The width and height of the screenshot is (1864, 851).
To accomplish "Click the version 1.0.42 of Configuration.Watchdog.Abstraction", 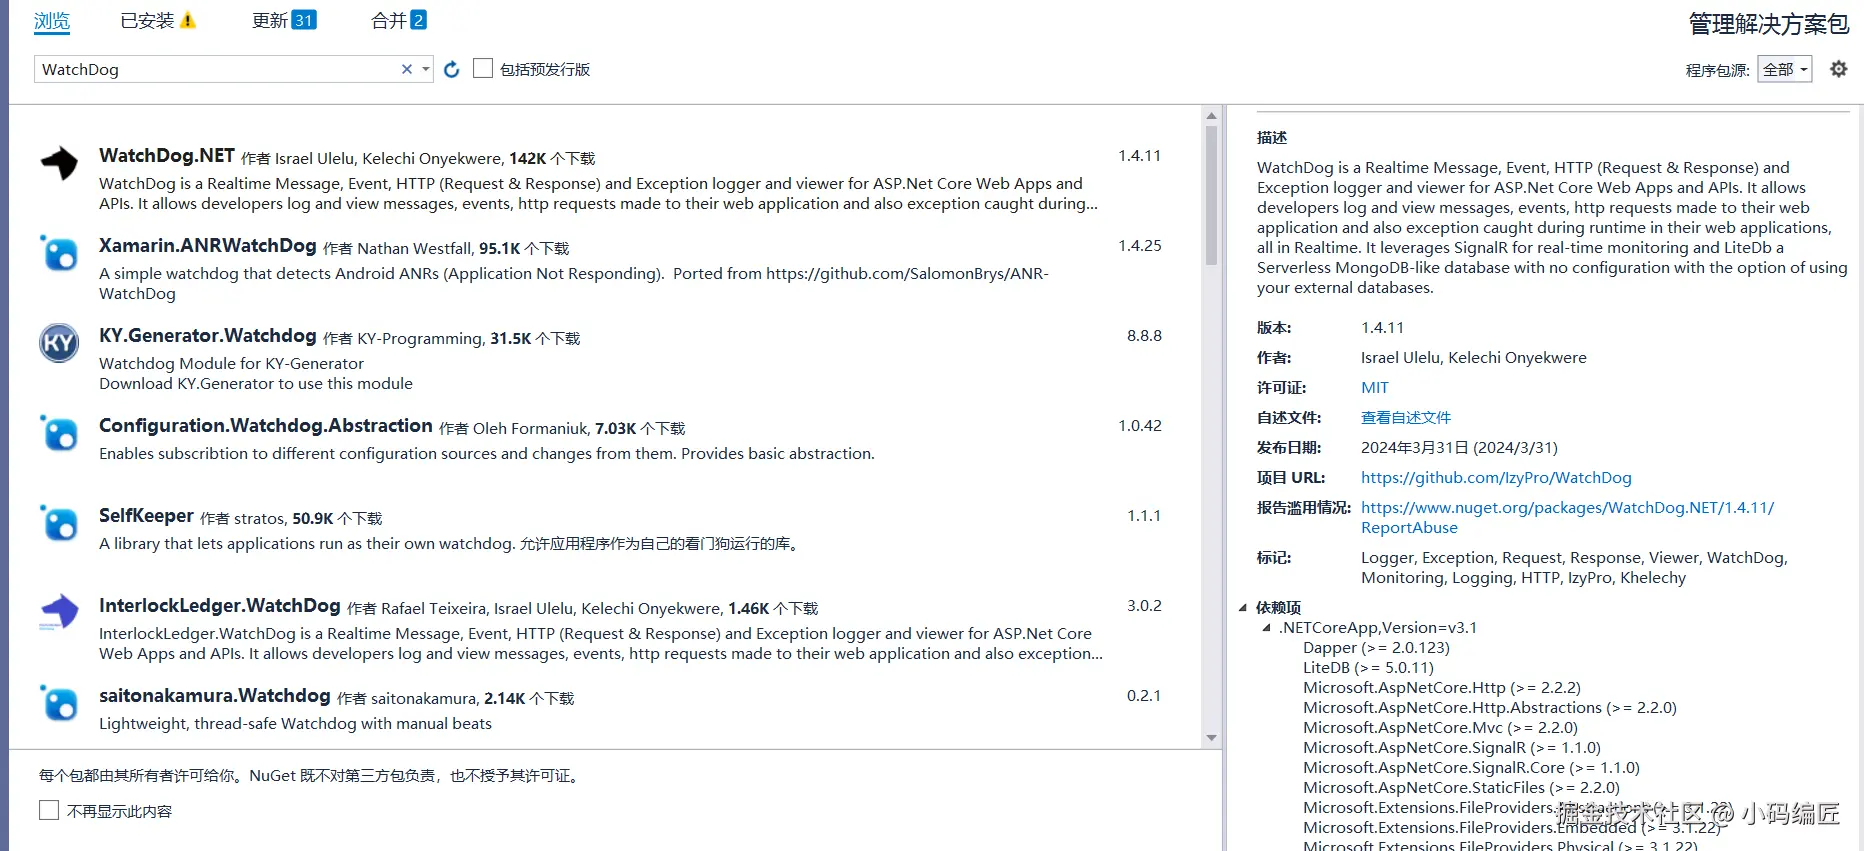I will coord(1140,426).
